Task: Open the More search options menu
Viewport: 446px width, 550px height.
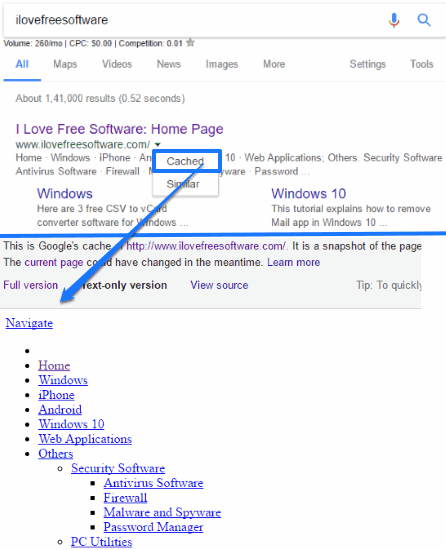Action: point(274,64)
